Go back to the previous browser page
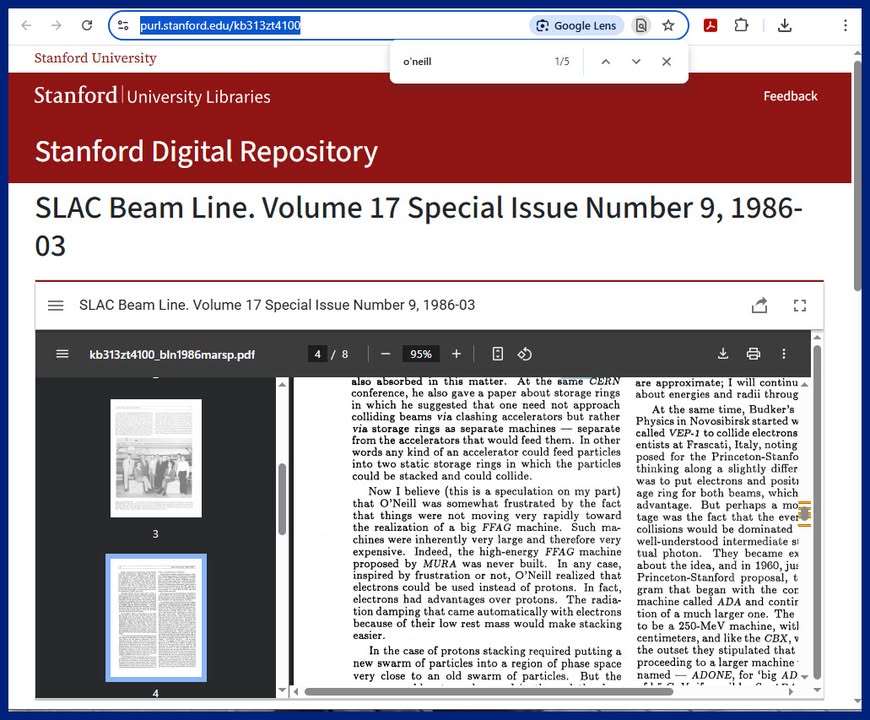 coord(26,26)
